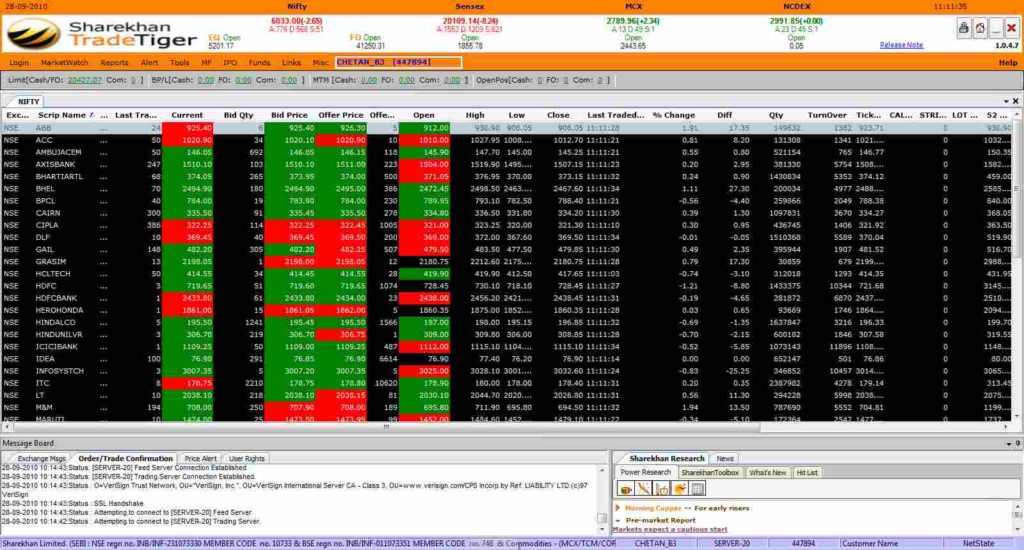This screenshot has width=1024, height=550.
Task: Click the home icon in top-right
Action: (981, 29)
